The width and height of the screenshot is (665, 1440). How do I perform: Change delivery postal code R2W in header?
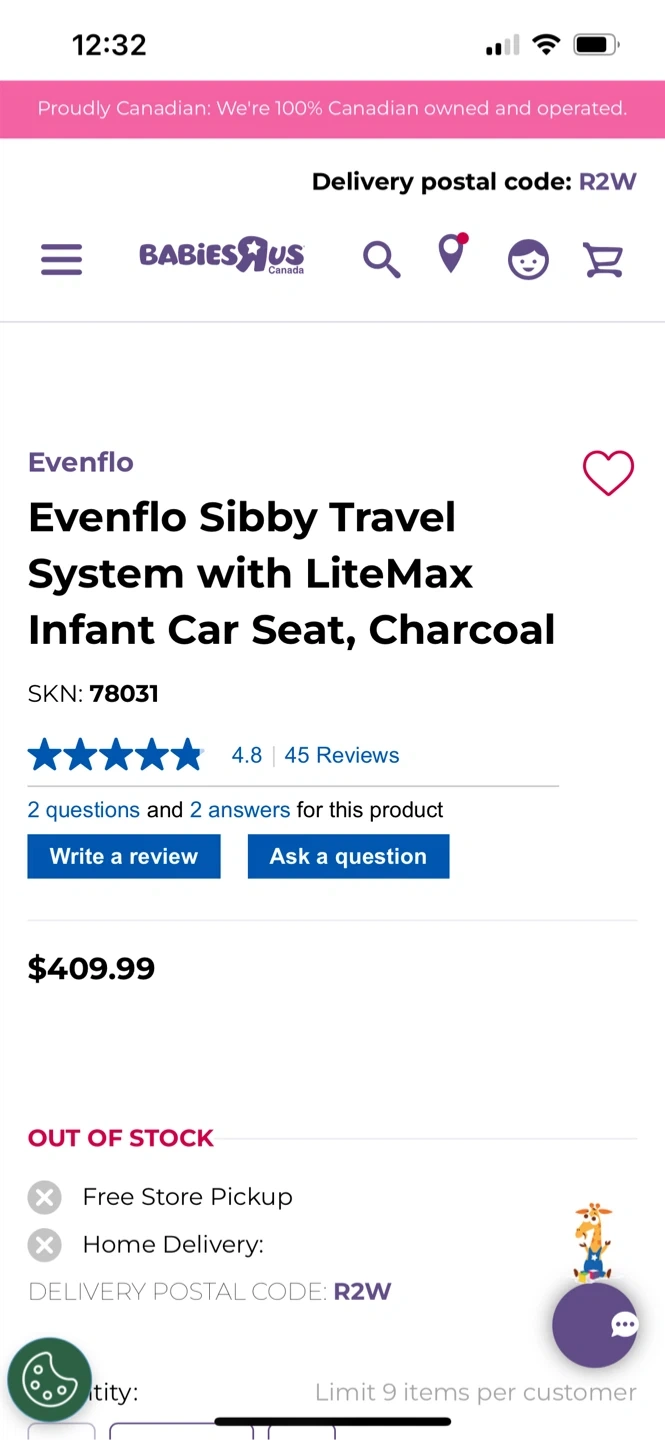point(607,182)
